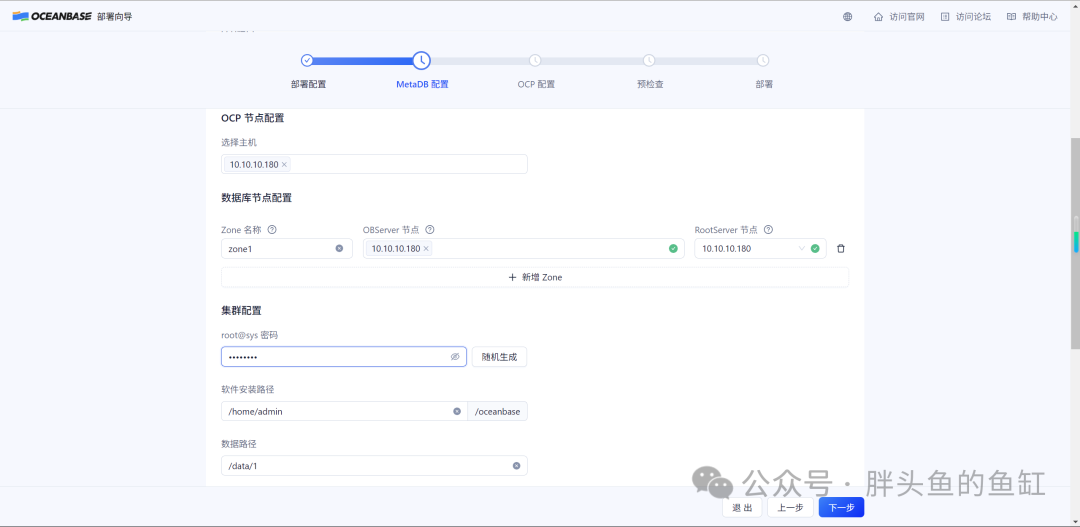Clear the 数据路径 field
The width and height of the screenshot is (1080, 527).
516,466
